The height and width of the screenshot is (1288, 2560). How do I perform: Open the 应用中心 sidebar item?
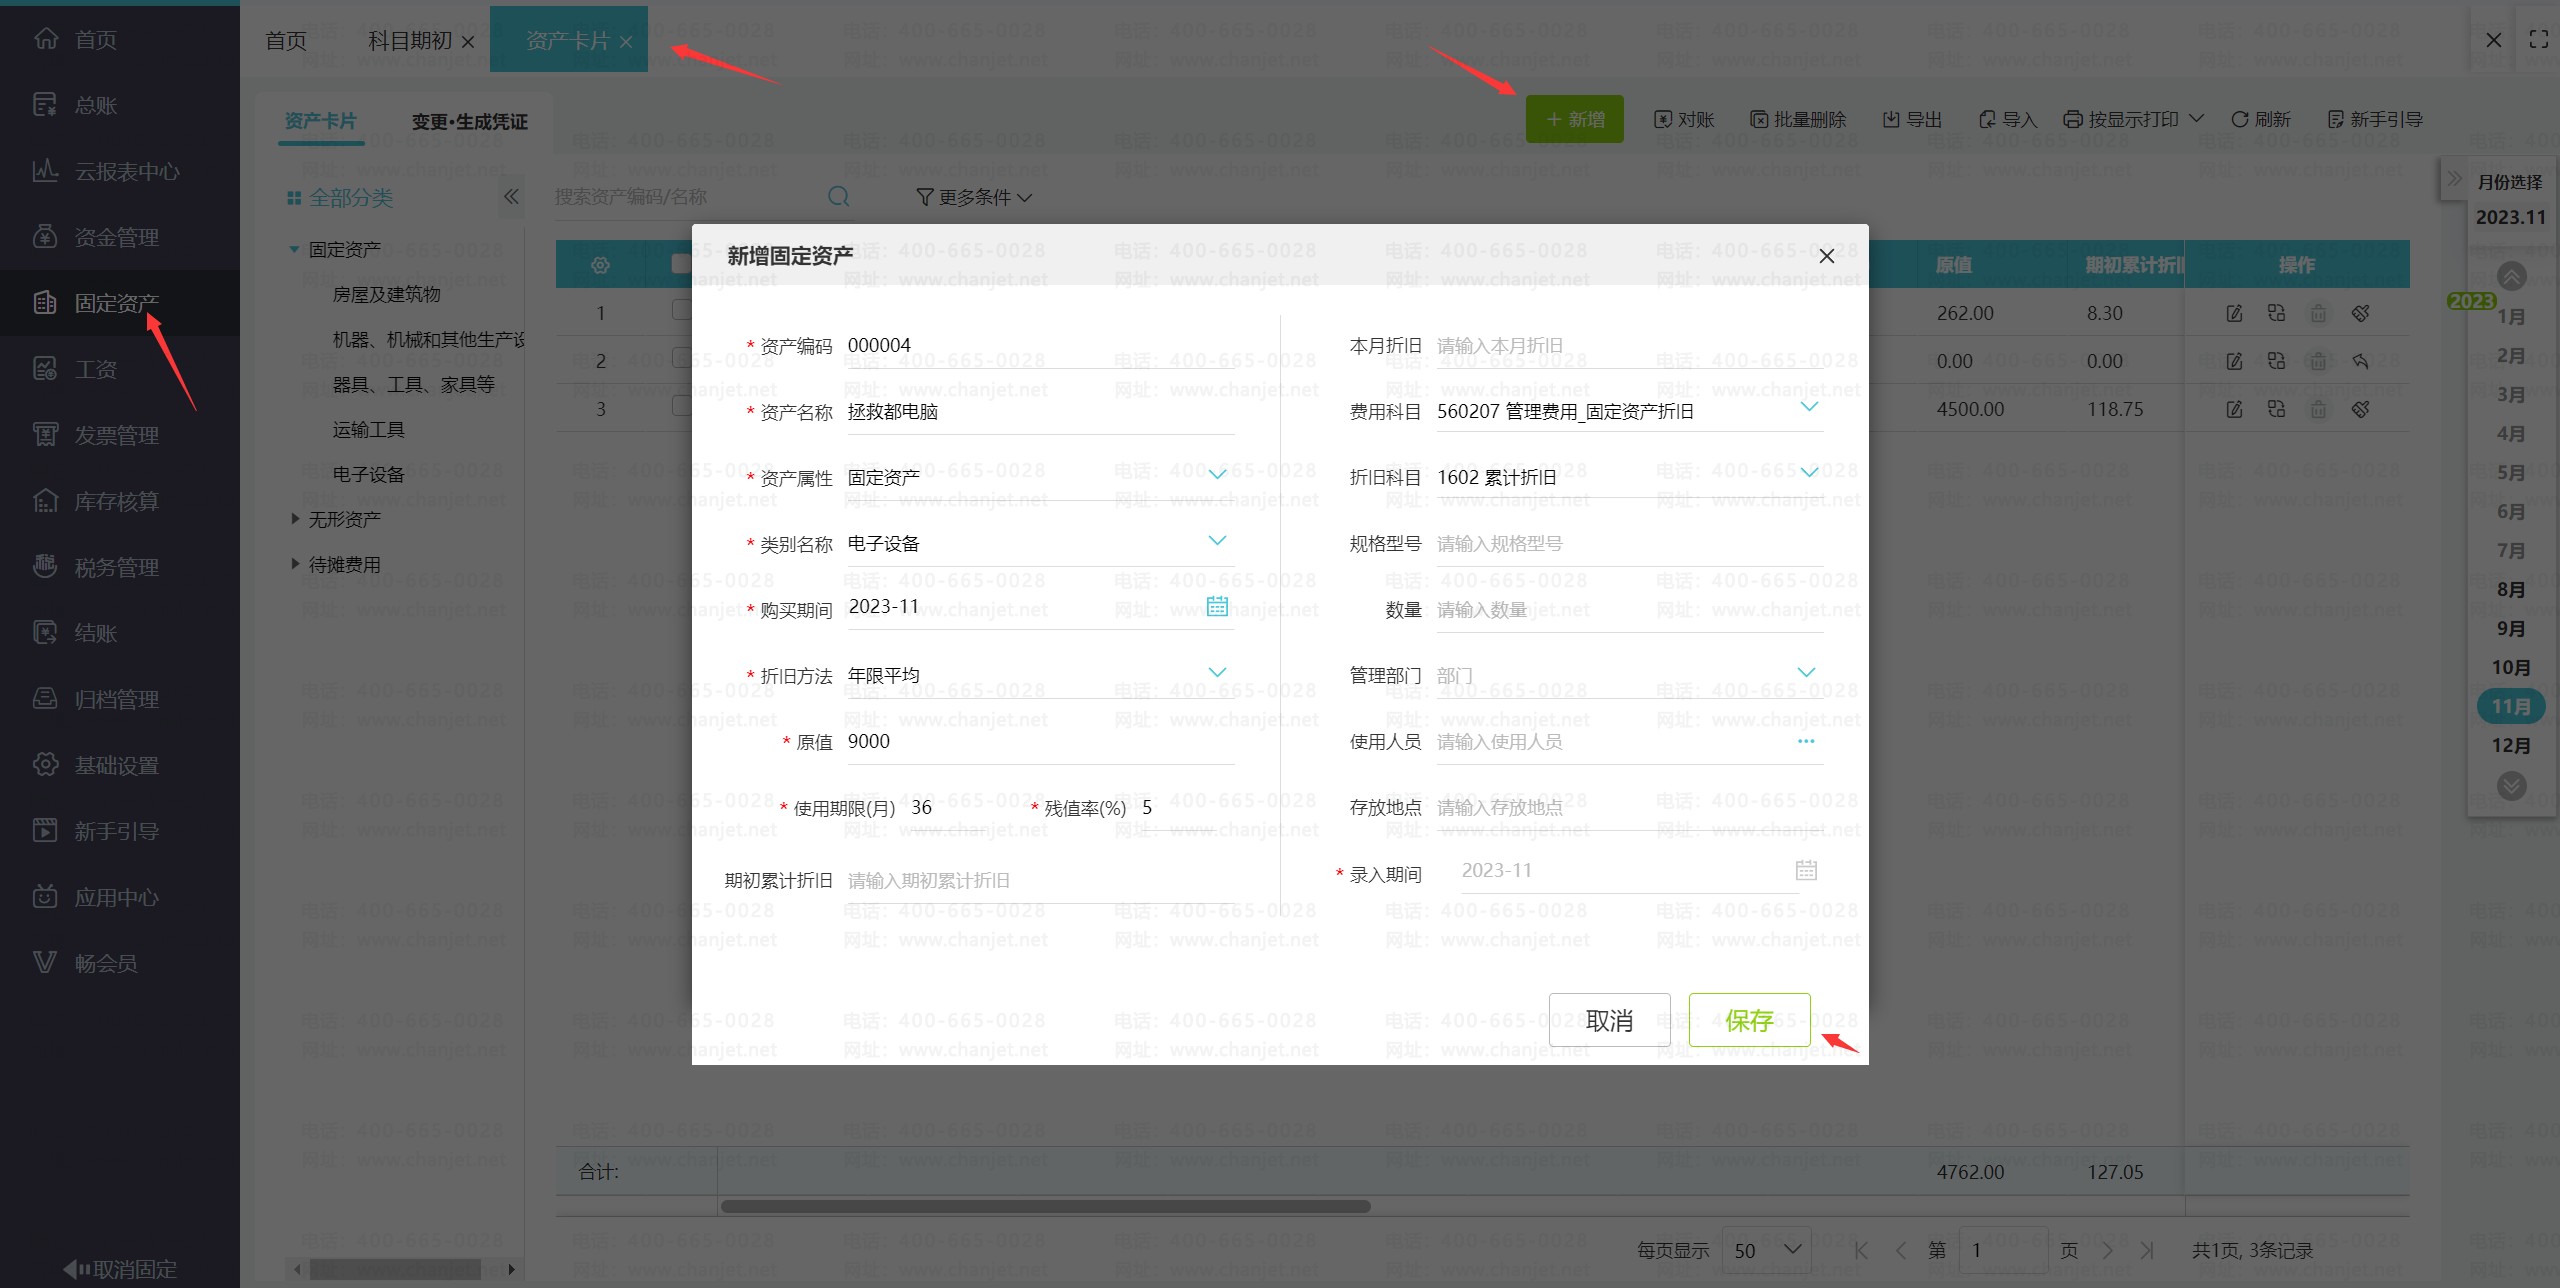115,897
